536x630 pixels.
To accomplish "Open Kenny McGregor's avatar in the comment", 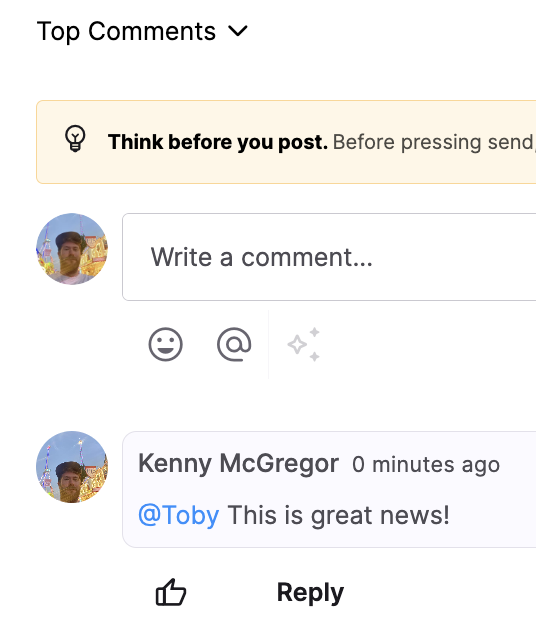I will 72,467.
